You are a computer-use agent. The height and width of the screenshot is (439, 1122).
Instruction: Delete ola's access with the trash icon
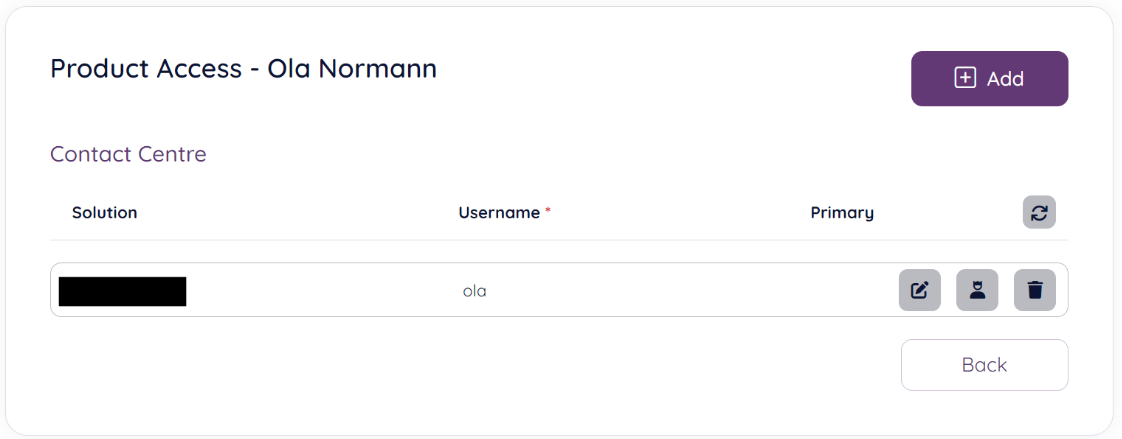coord(1035,290)
